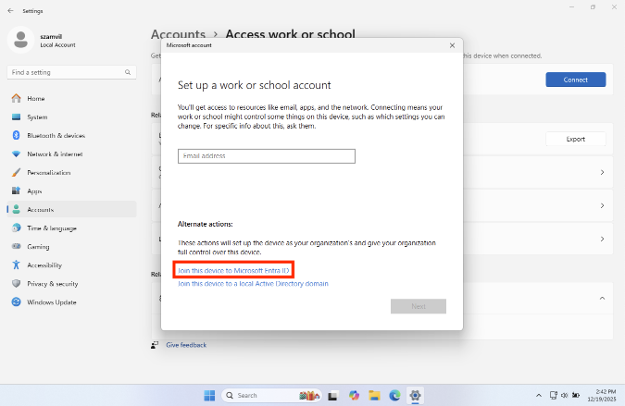Viewport: 625px width, 406px height.
Task: Click Join this device to Microsoft Entra ID
Action: (x=233, y=271)
